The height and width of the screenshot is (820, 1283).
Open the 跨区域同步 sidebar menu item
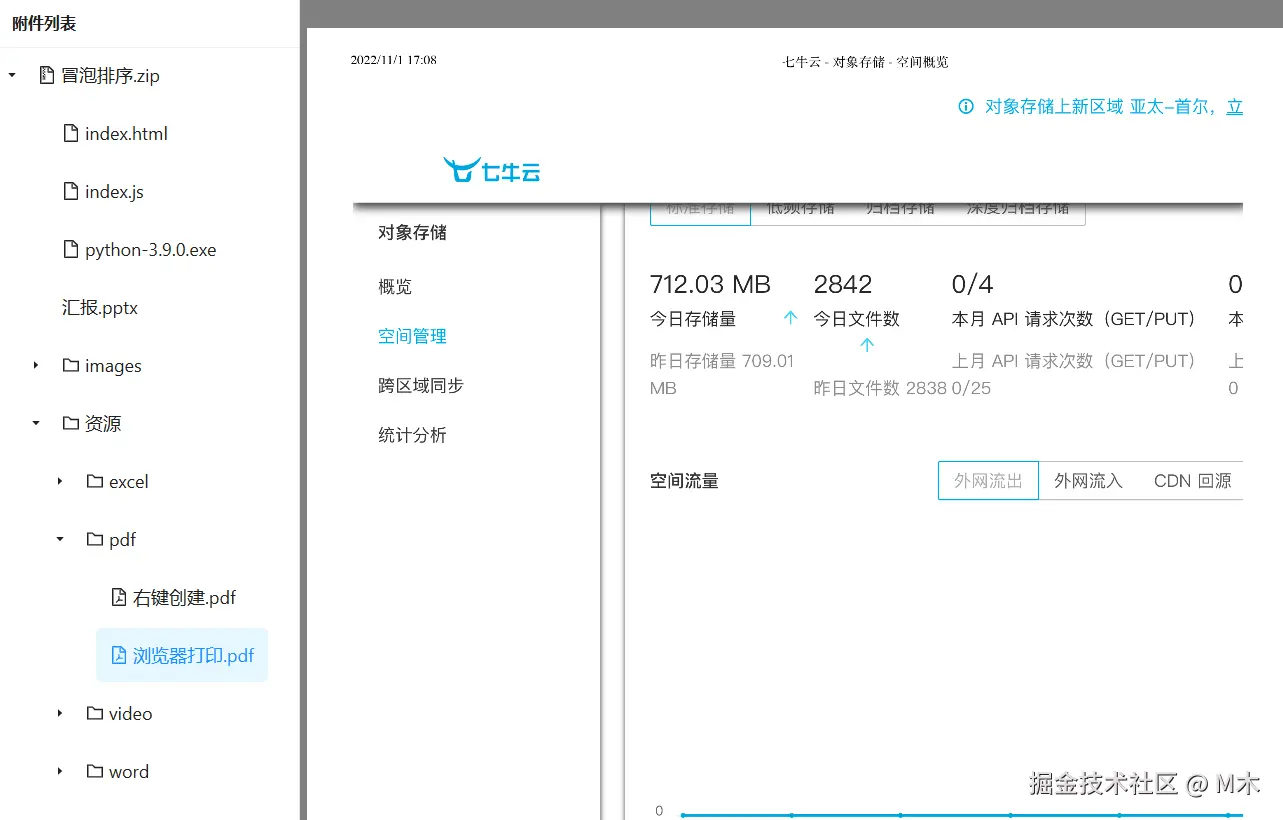click(x=421, y=386)
